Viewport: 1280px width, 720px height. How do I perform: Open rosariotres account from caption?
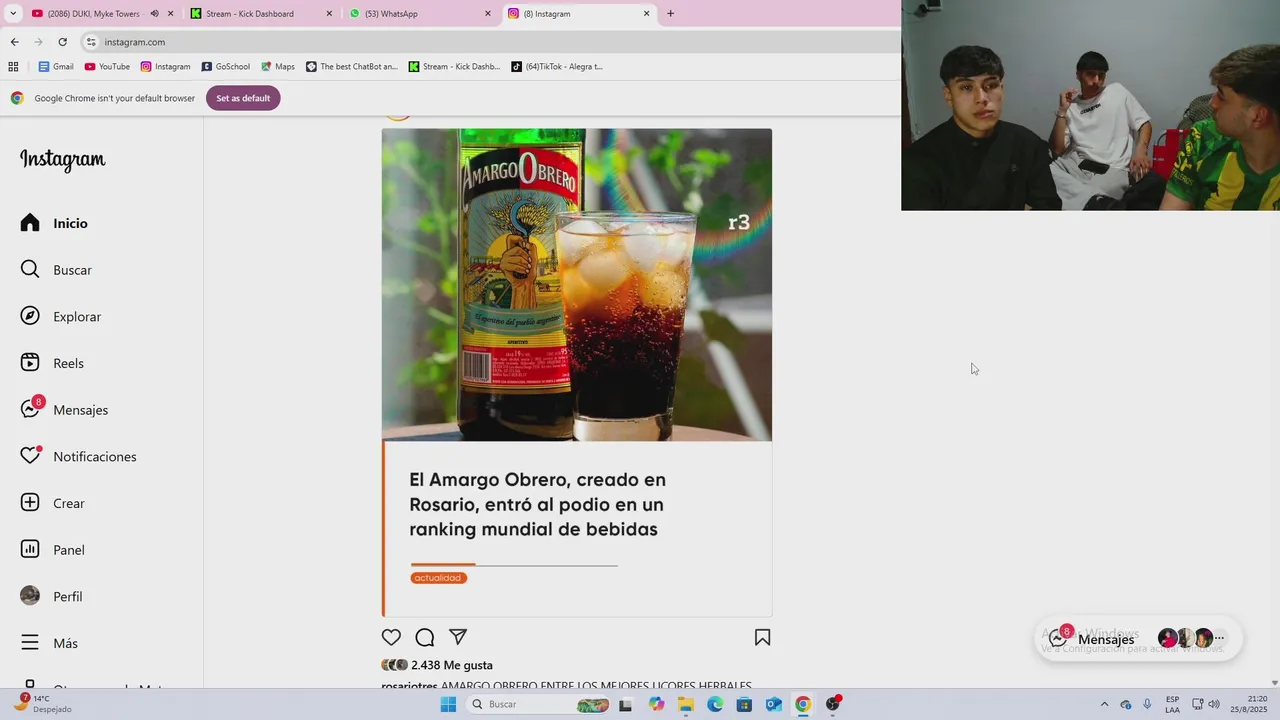pos(409,686)
